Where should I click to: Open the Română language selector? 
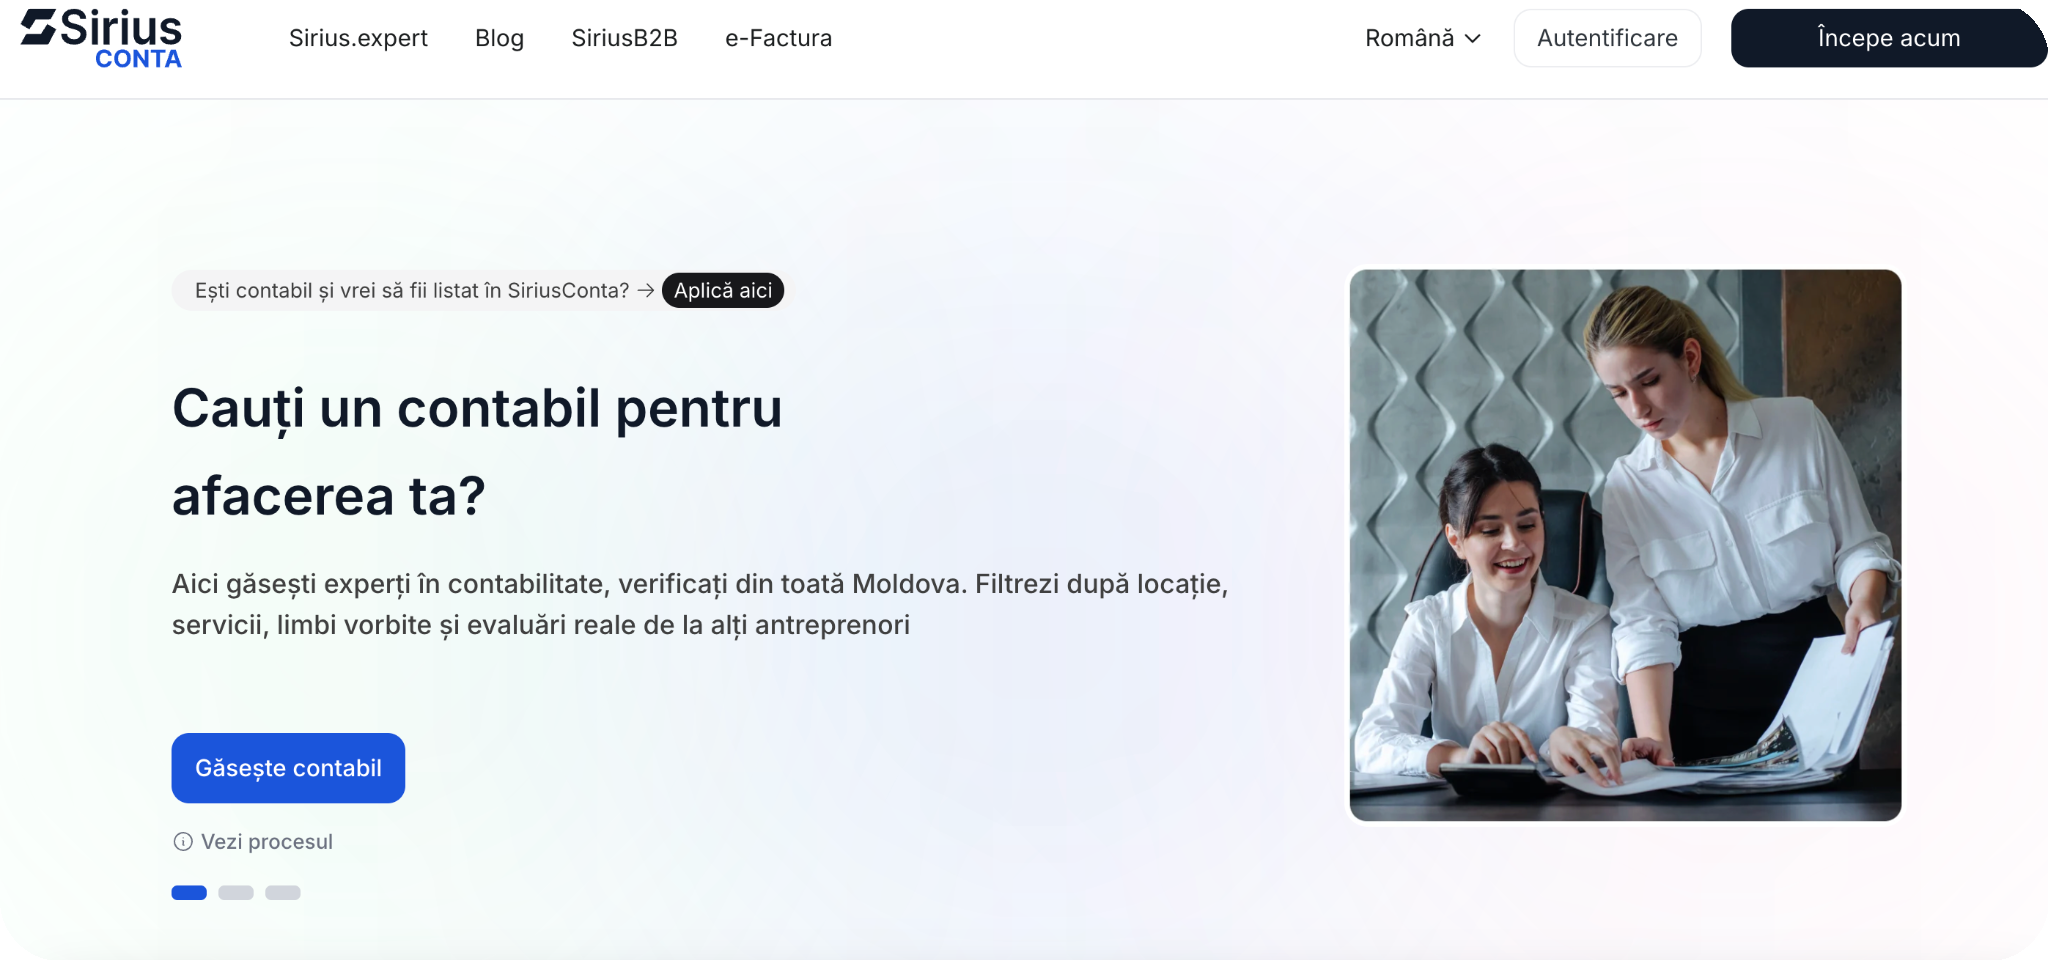tap(1423, 38)
